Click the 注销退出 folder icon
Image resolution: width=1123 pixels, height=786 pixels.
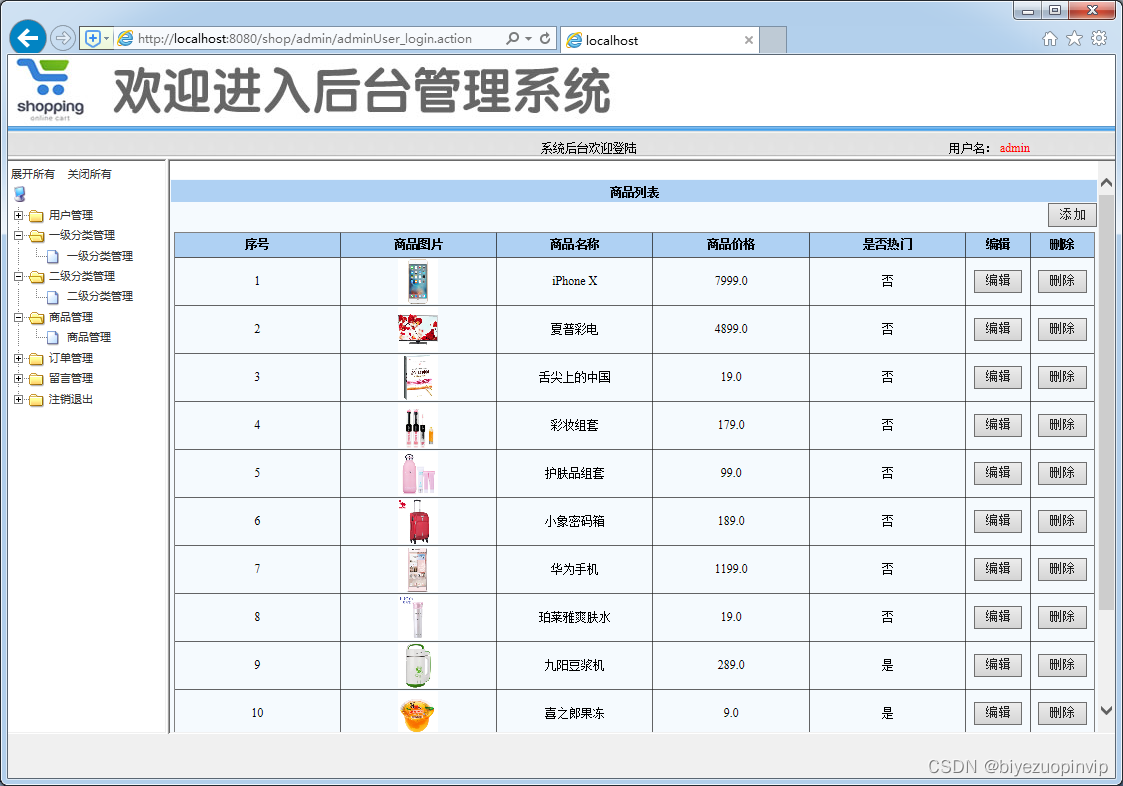(37, 400)
